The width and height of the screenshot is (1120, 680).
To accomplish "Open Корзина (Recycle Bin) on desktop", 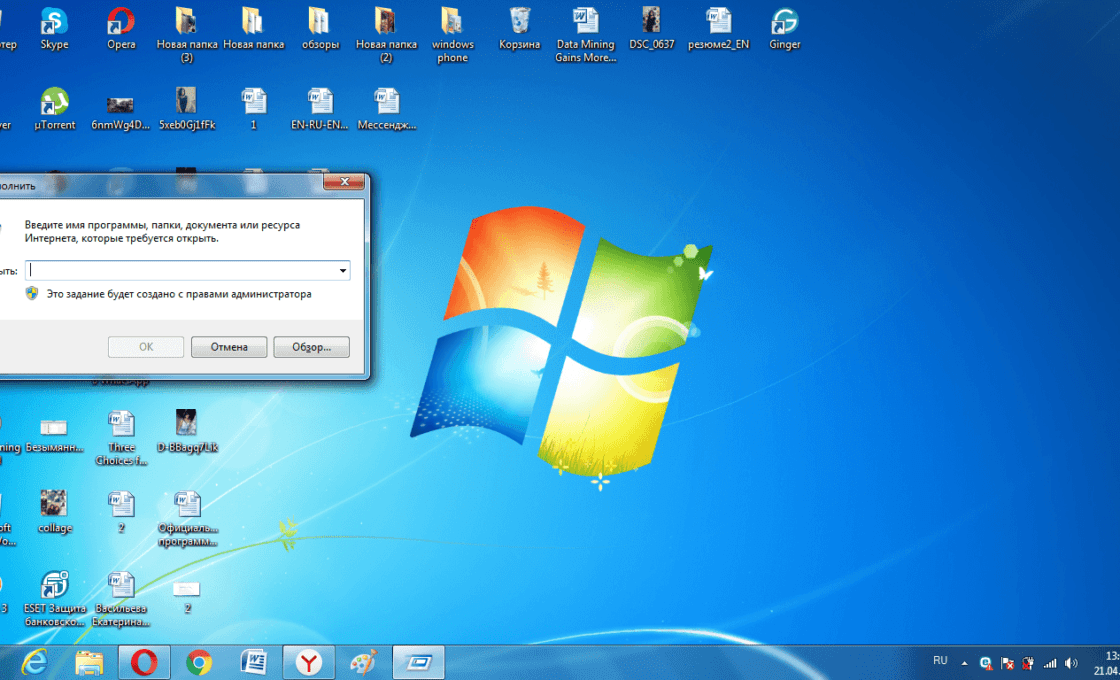I will 520,22.
